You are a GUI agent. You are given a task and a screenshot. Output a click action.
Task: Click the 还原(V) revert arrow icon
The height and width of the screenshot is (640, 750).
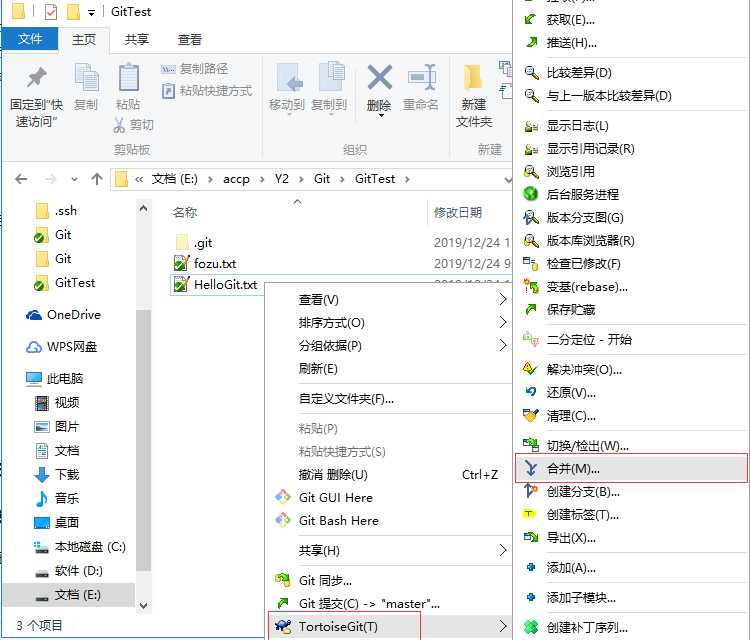click(530, 392)
